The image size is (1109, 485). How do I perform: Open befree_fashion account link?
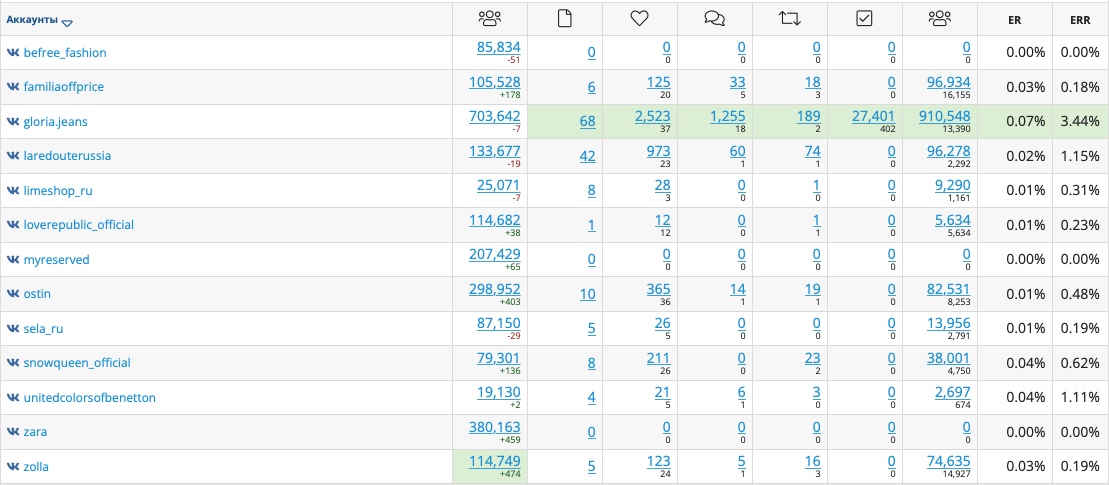pos(65,52)
